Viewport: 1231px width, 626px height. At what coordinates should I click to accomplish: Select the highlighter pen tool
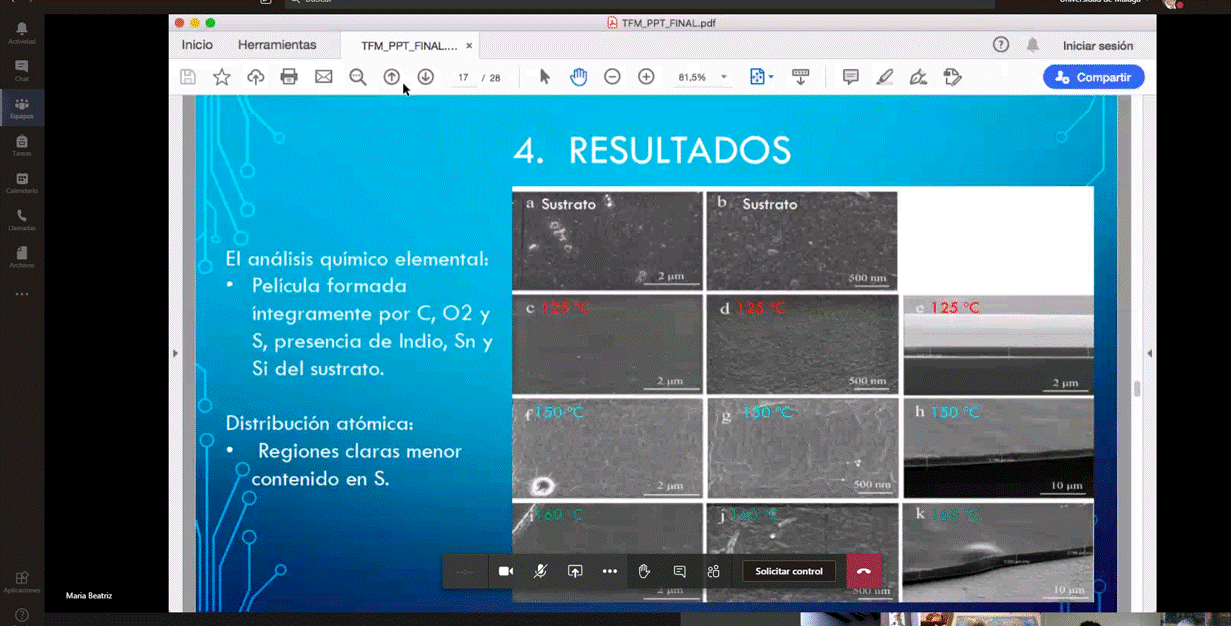885,77
